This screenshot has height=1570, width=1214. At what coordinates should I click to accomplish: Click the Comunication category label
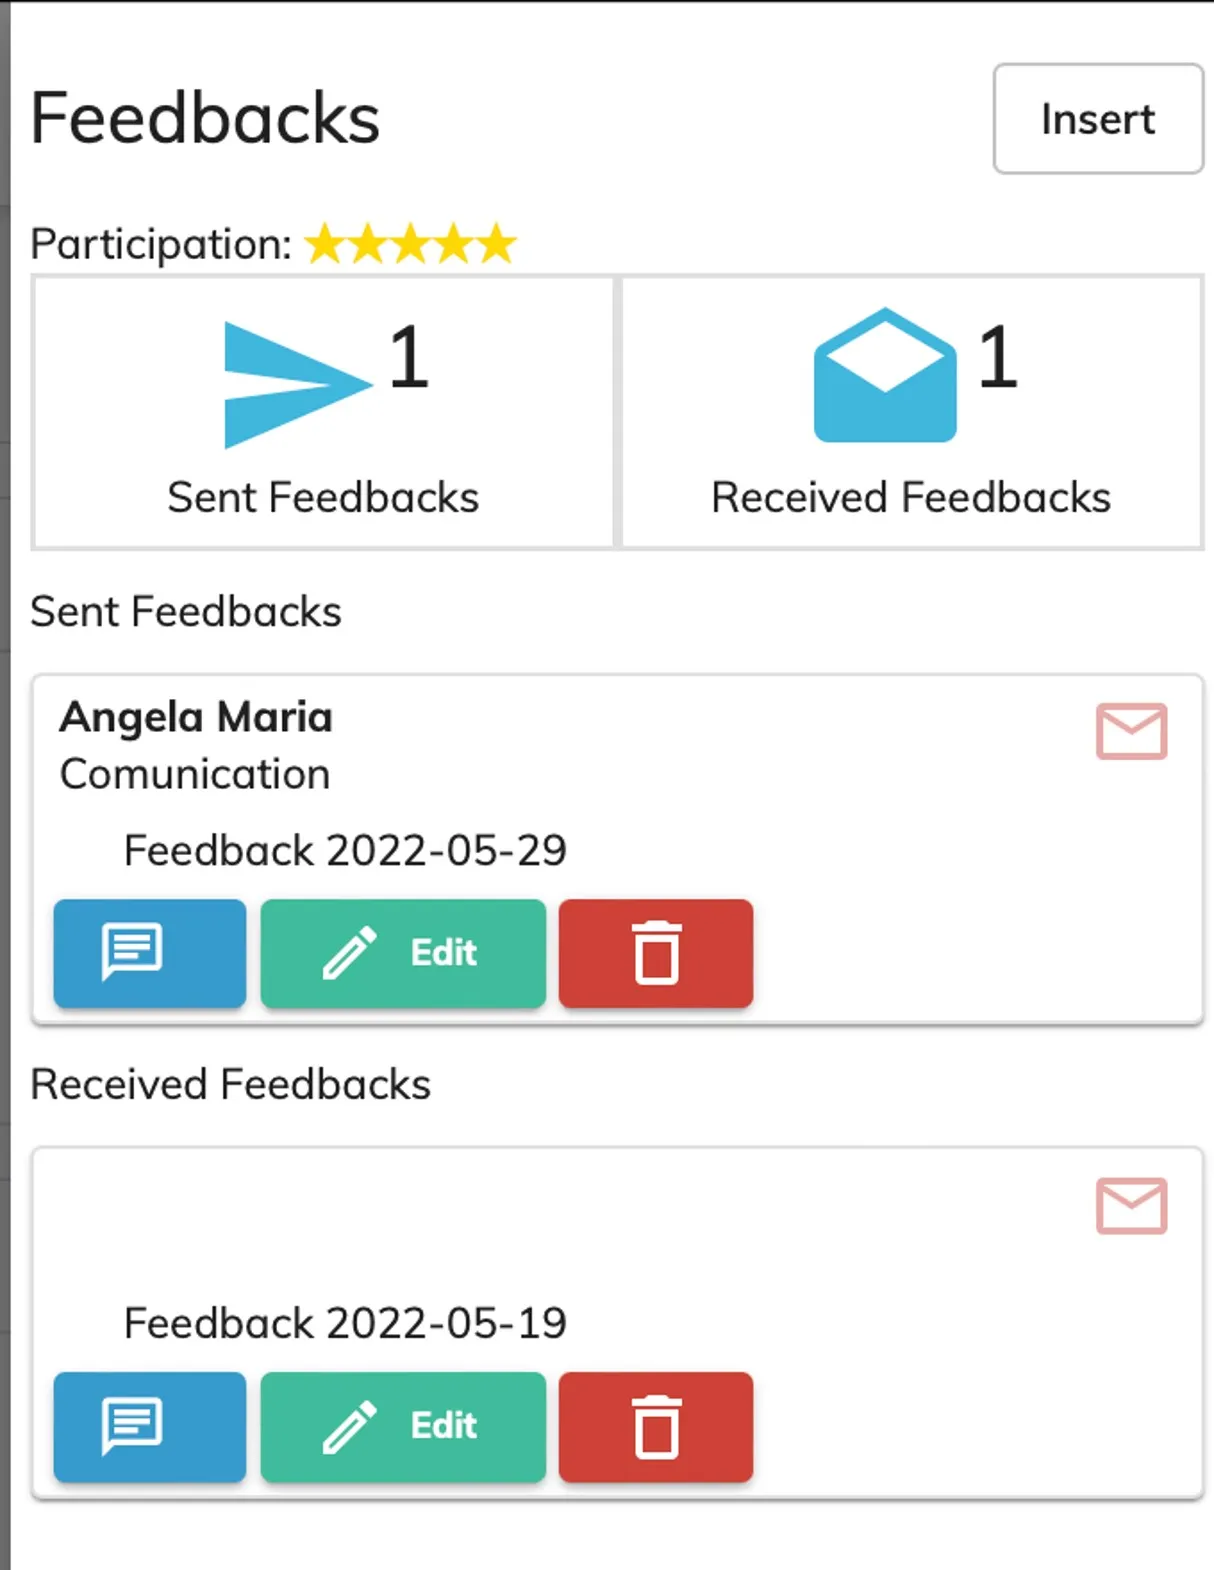click(x=195, y=774)
